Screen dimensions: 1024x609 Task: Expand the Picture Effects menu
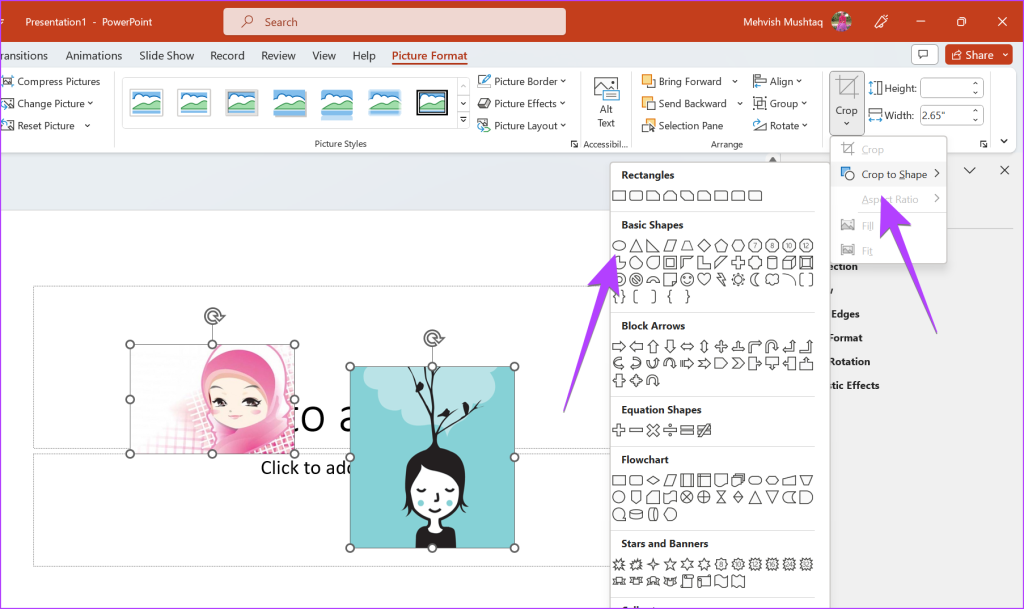click(522, 103)
